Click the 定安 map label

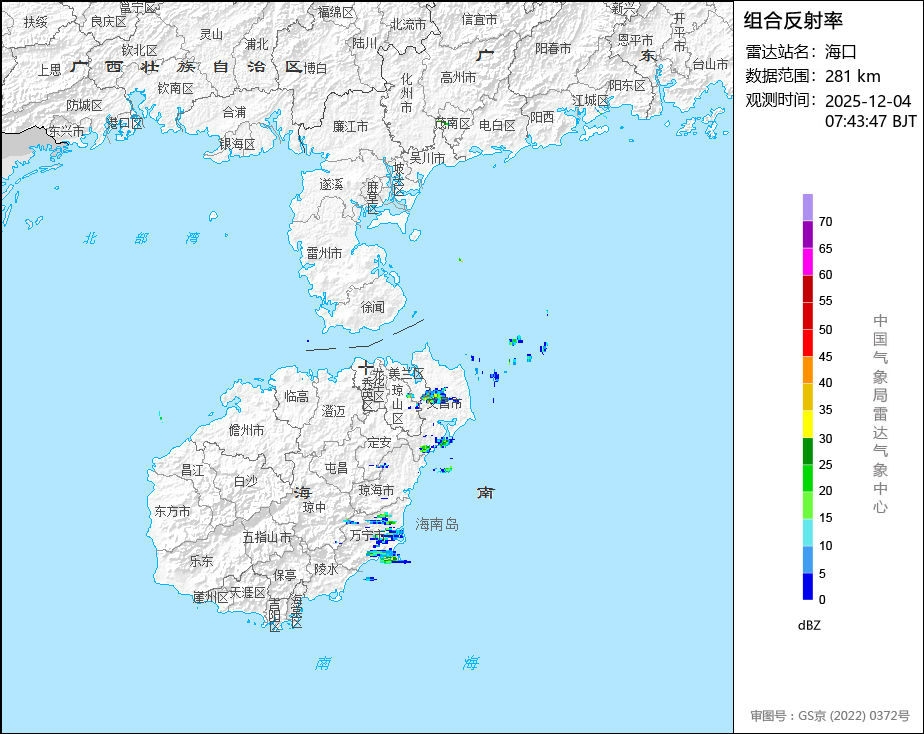coord(379,442)
